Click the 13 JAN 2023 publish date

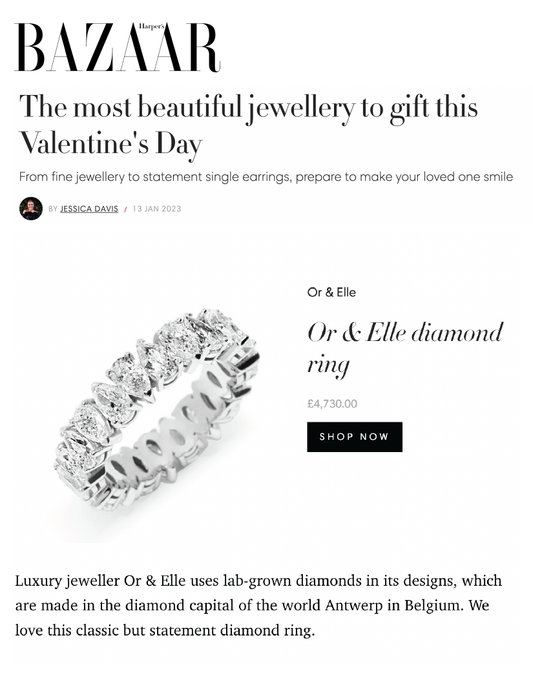point(157,209)
